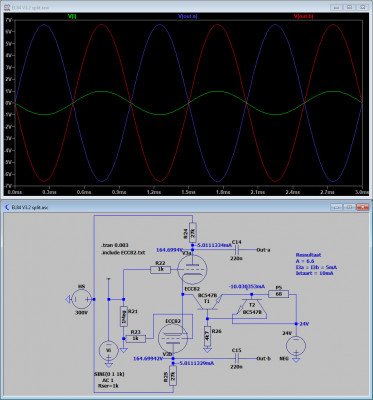
Task: Click the .include ECC82.txt directive
Action: [x=123, y=252]
